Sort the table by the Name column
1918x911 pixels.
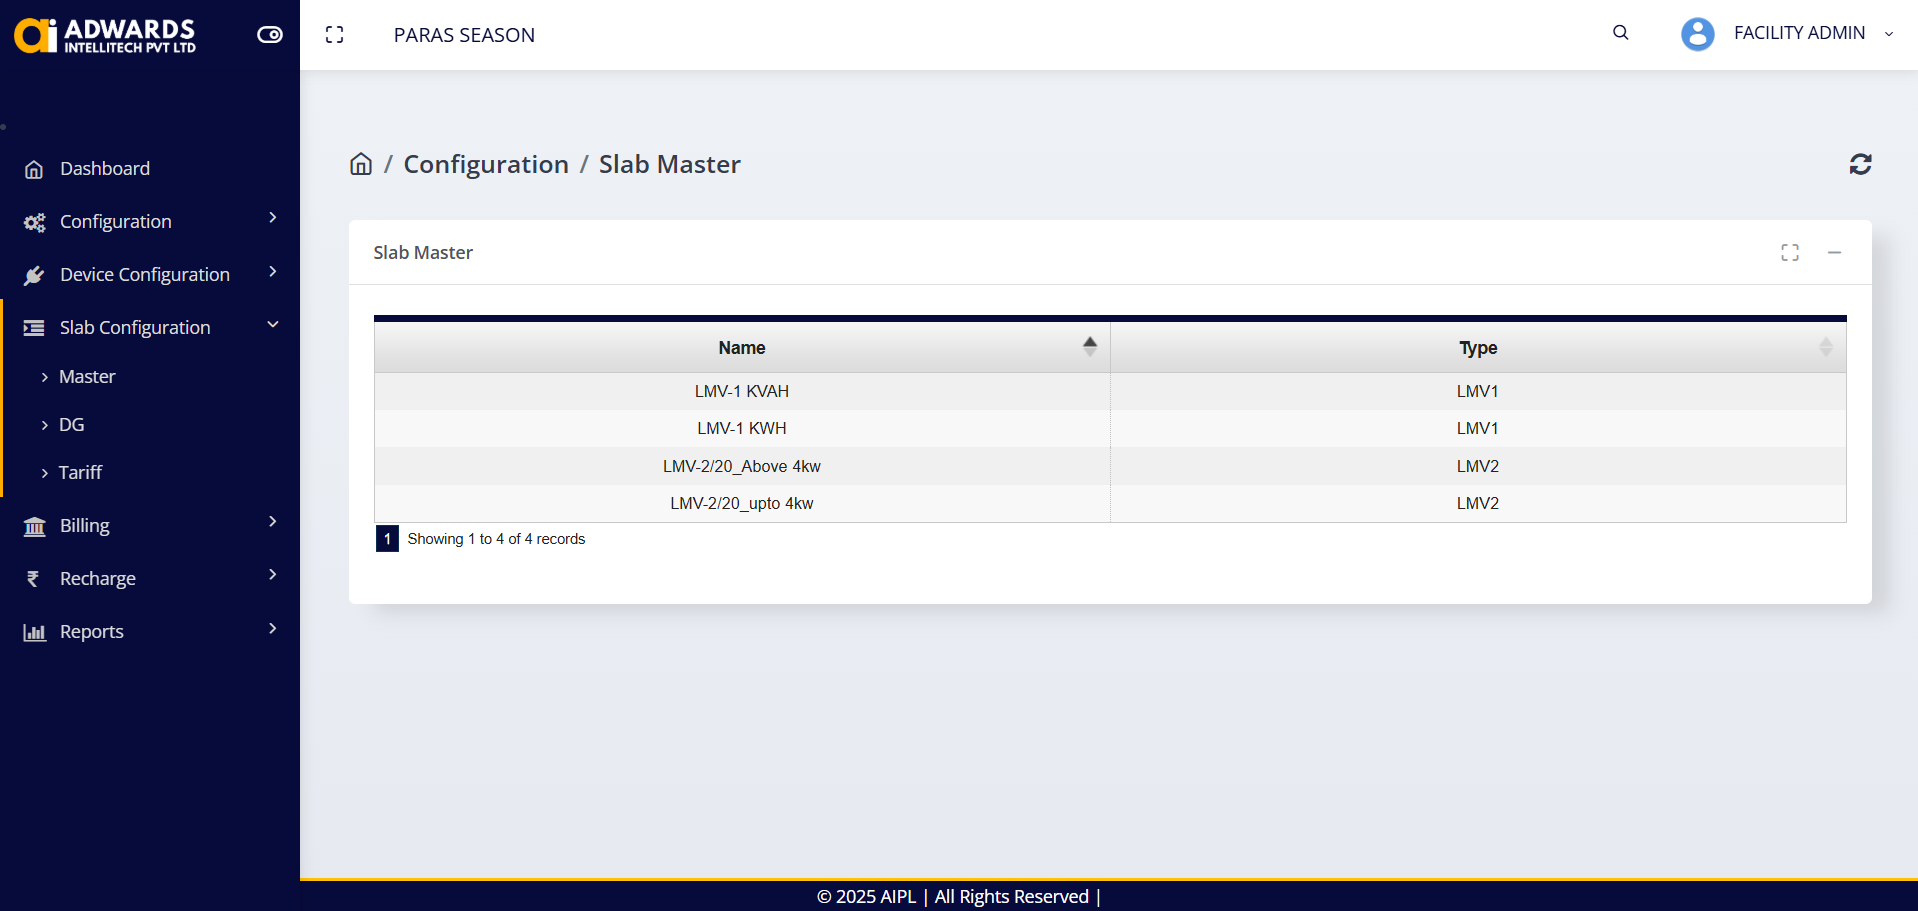[742, 348]
